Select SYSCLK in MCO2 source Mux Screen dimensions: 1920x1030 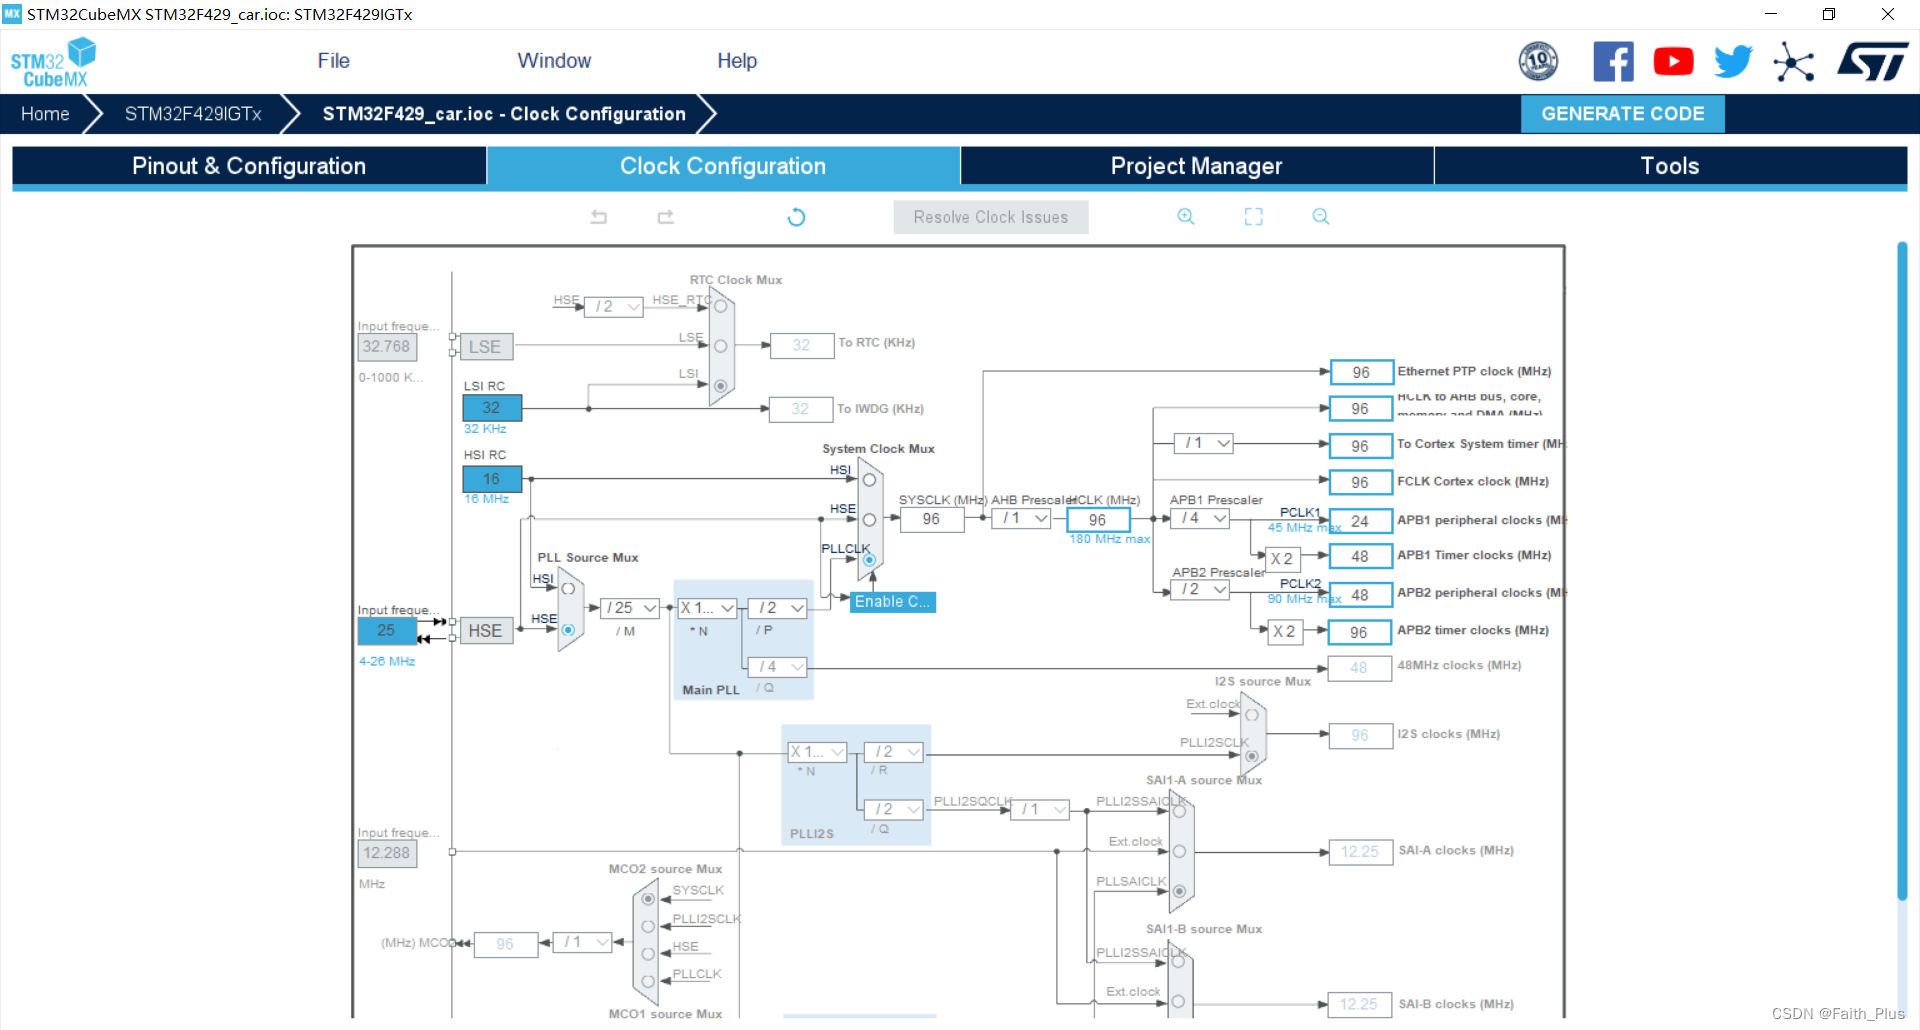[648, 899]
